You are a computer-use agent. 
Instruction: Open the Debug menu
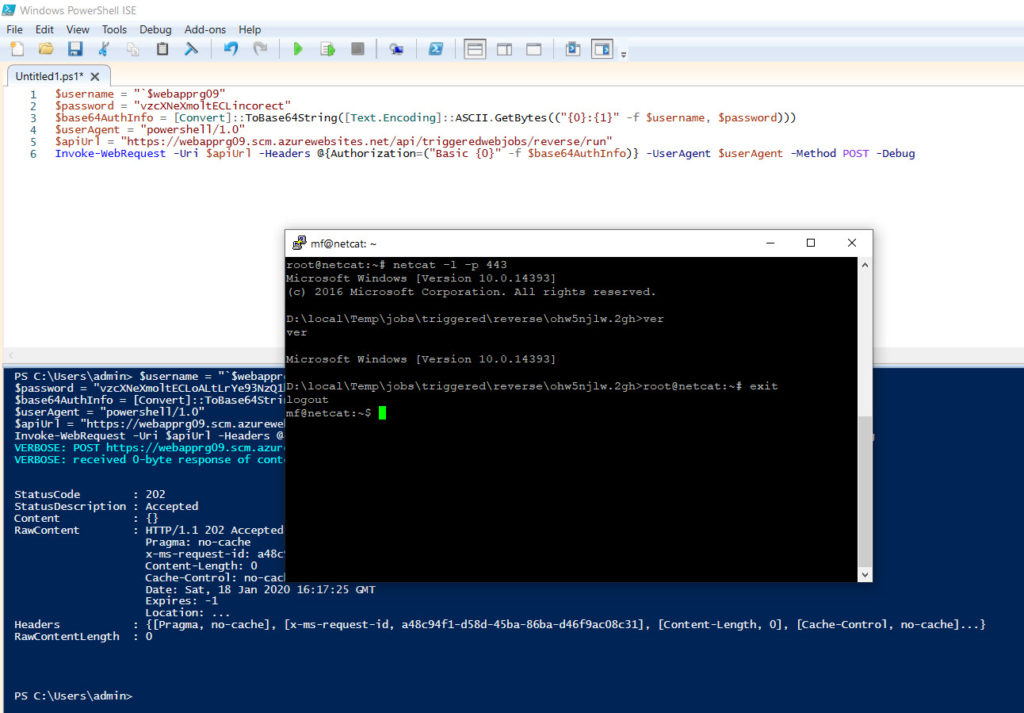pyautogui.click(x=155, y=29)
